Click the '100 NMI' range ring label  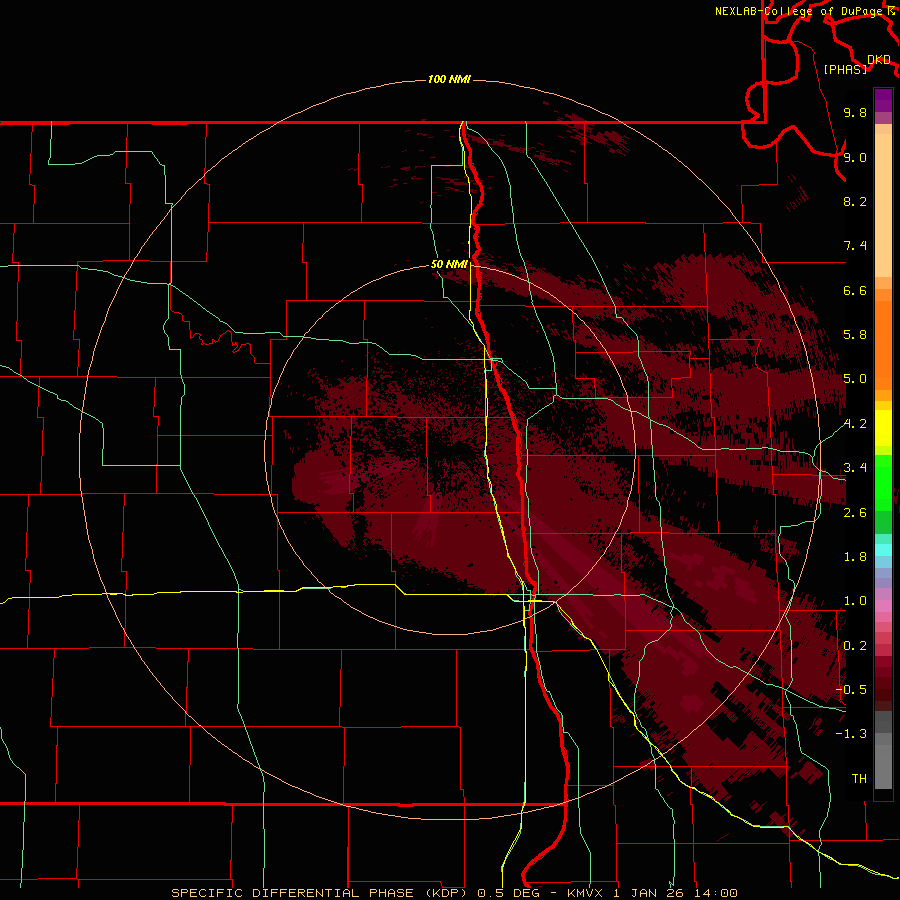449,79
